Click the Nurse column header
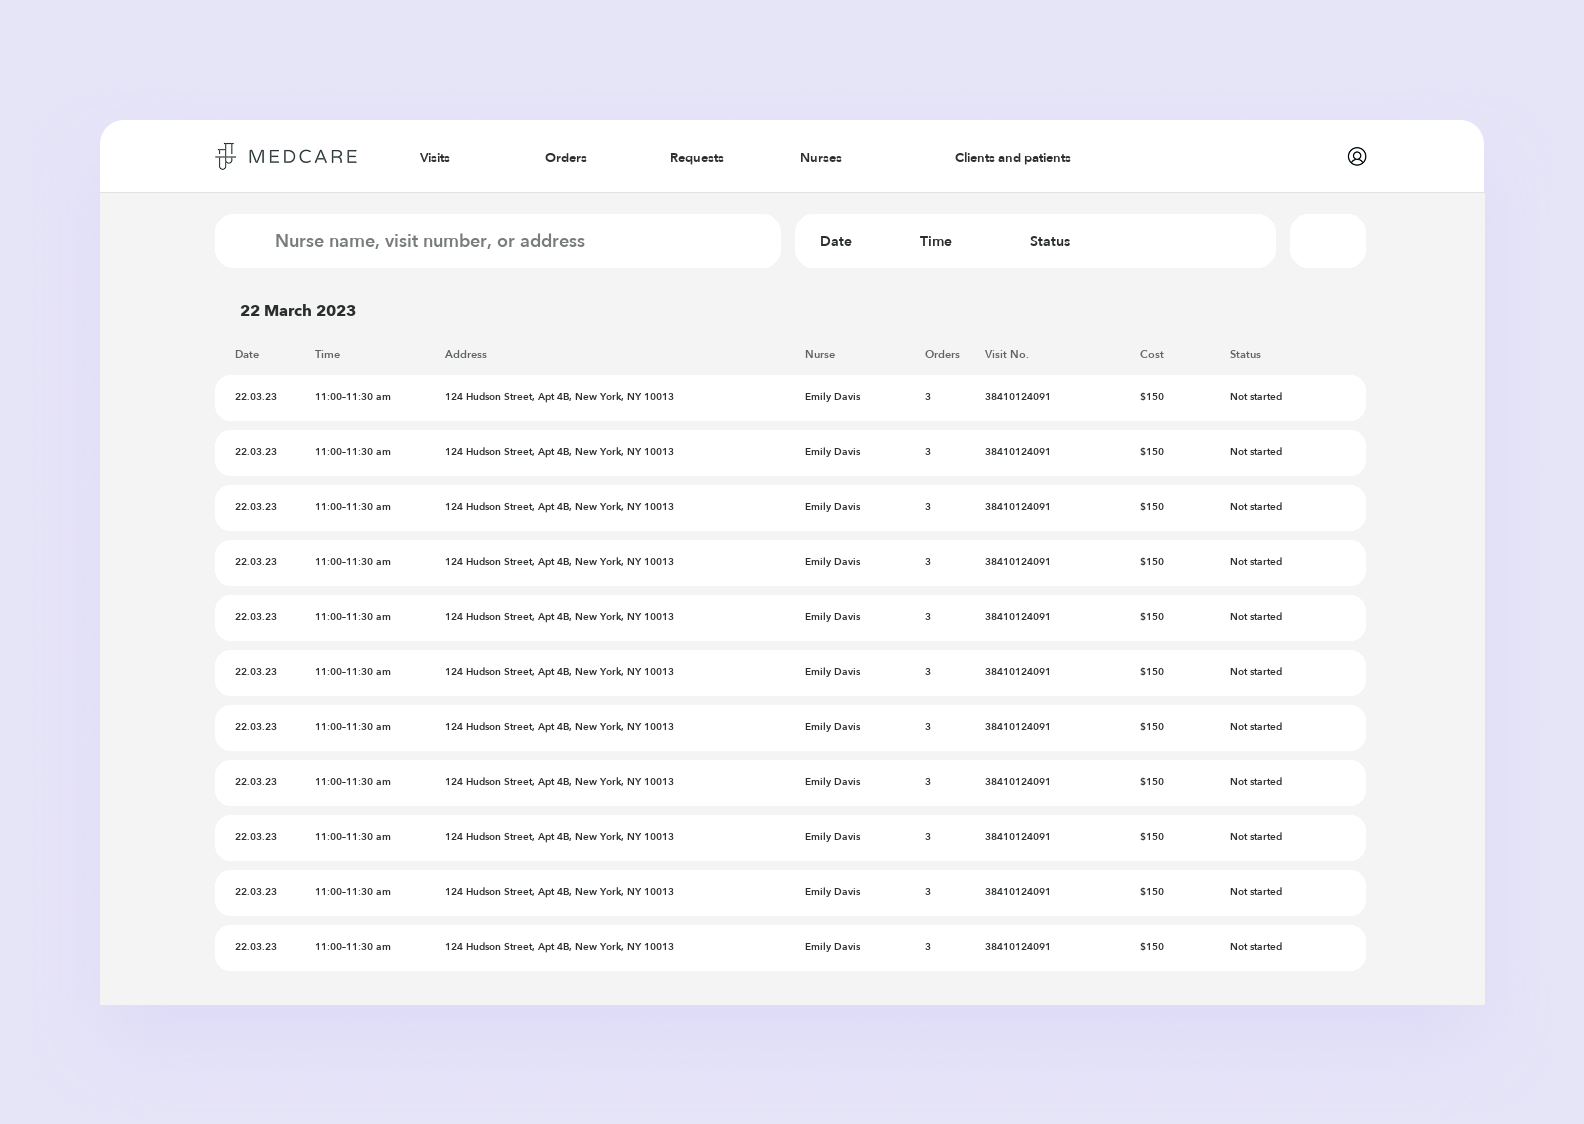This screenshot has height=1124, width=1584. (820, 354)
